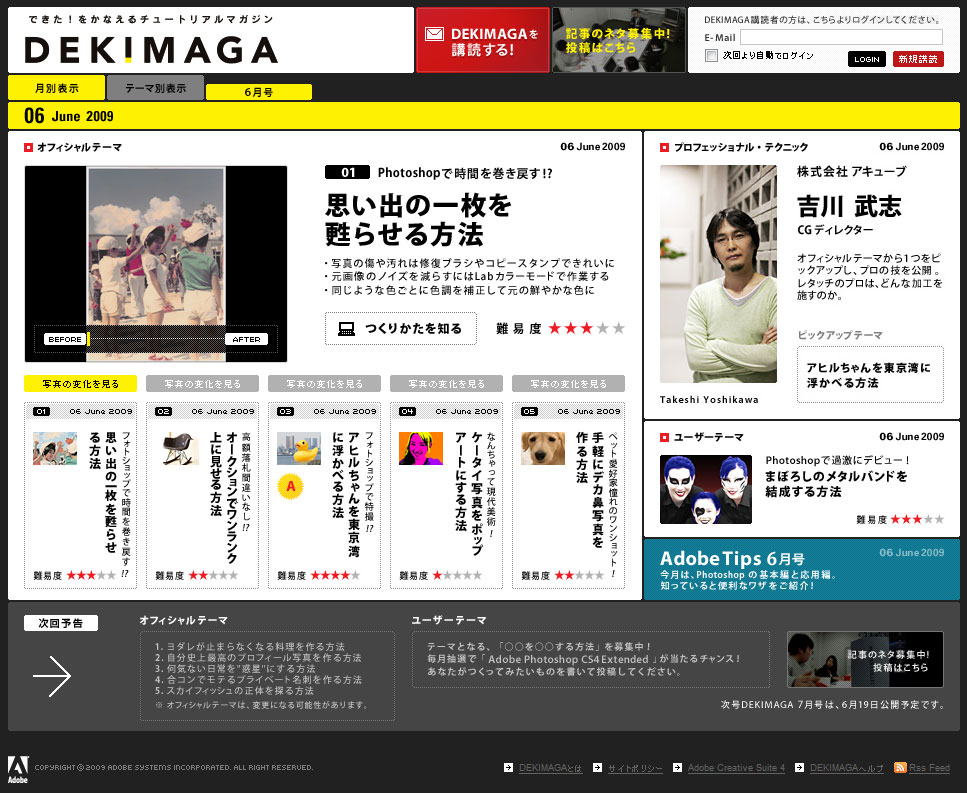Open the Adobe Creative Suite 4 link
The image size is (967, 793).
(x=736, y=768)
